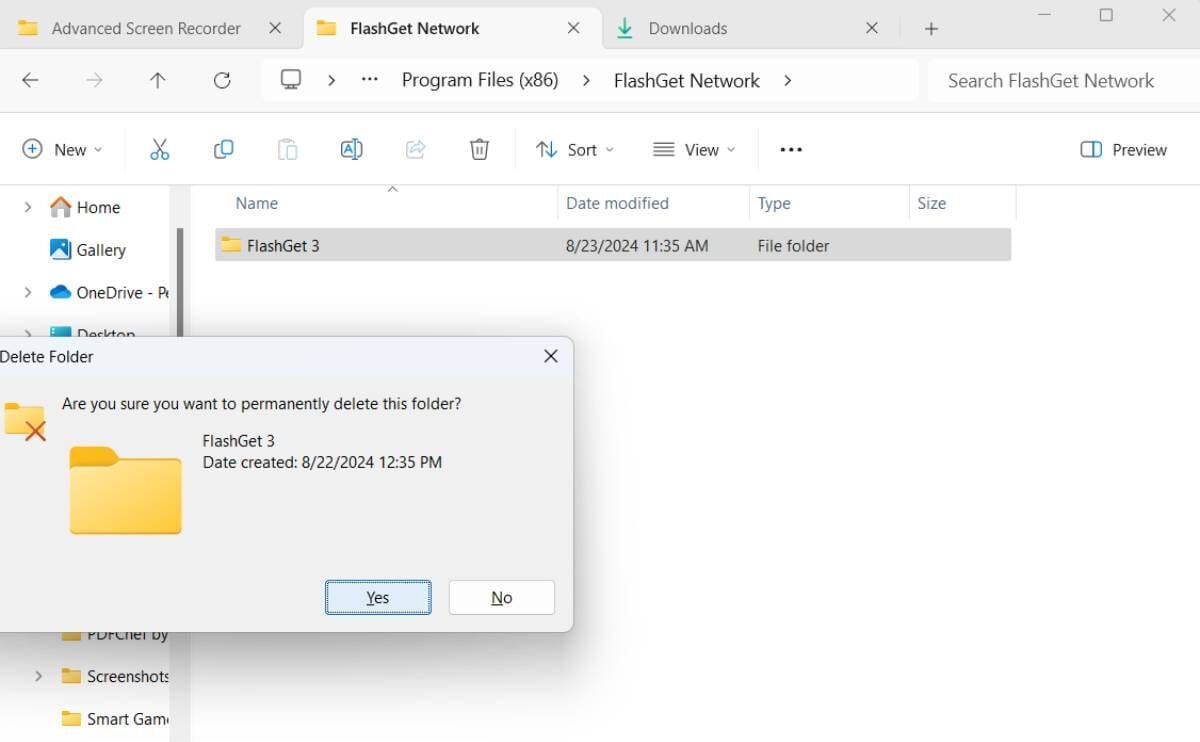The height and width of the screenshot is (742, 1200).
Task: Click the Refresh icon
Action: 222,81
